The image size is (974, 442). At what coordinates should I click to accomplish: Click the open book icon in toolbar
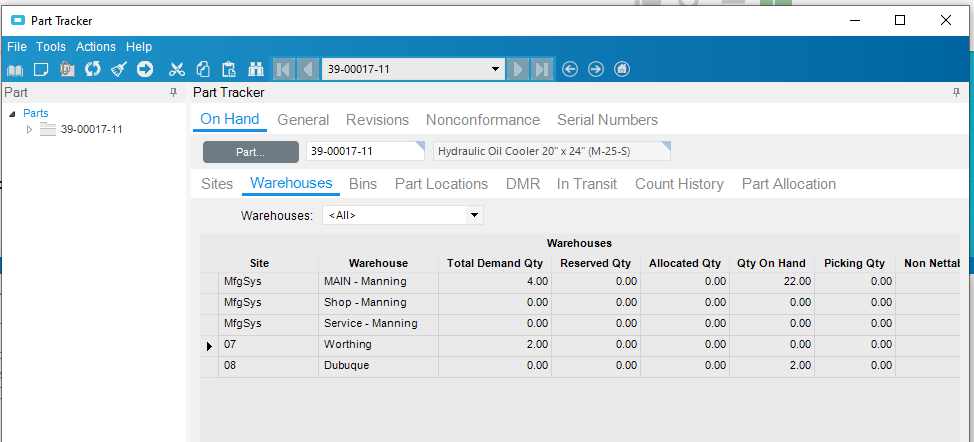tap(15, 70)
